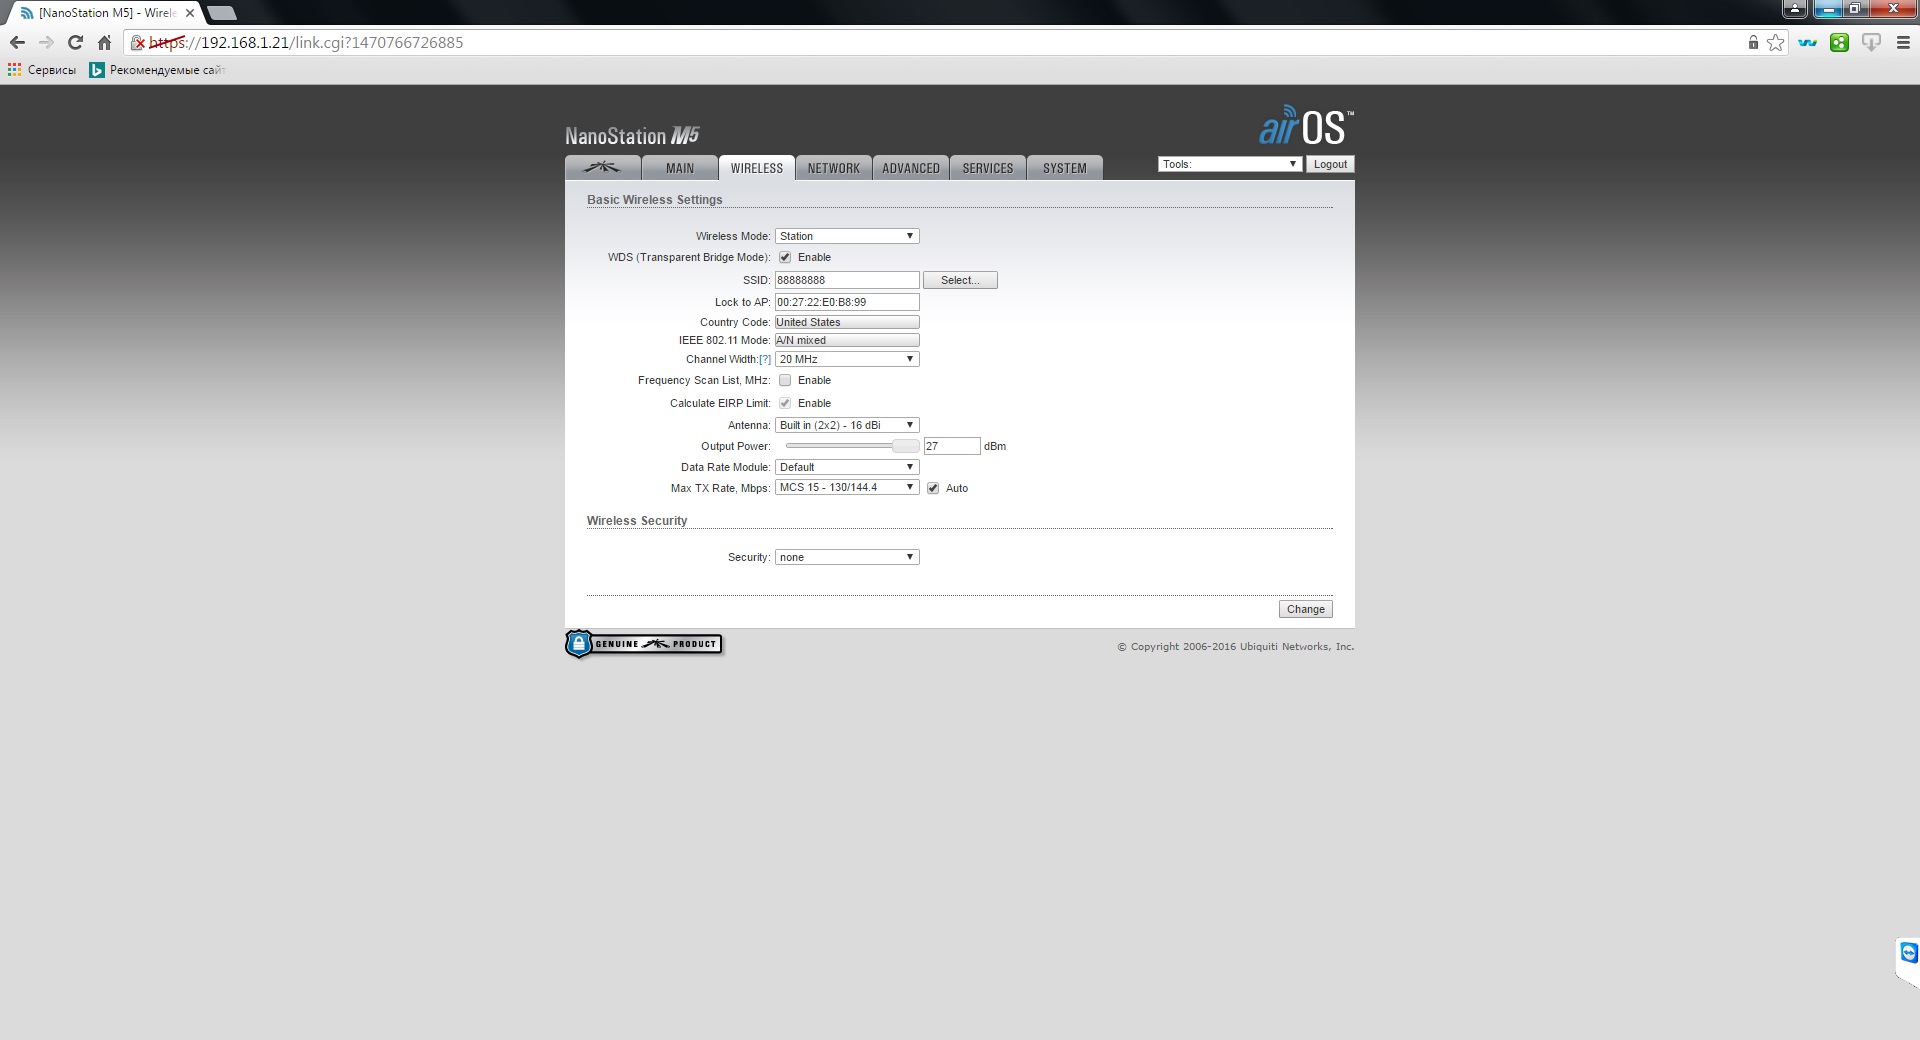The height and width of the screenshot is (1040, 1920).
Task: Click the Logout button
Action: point(1330,164)
